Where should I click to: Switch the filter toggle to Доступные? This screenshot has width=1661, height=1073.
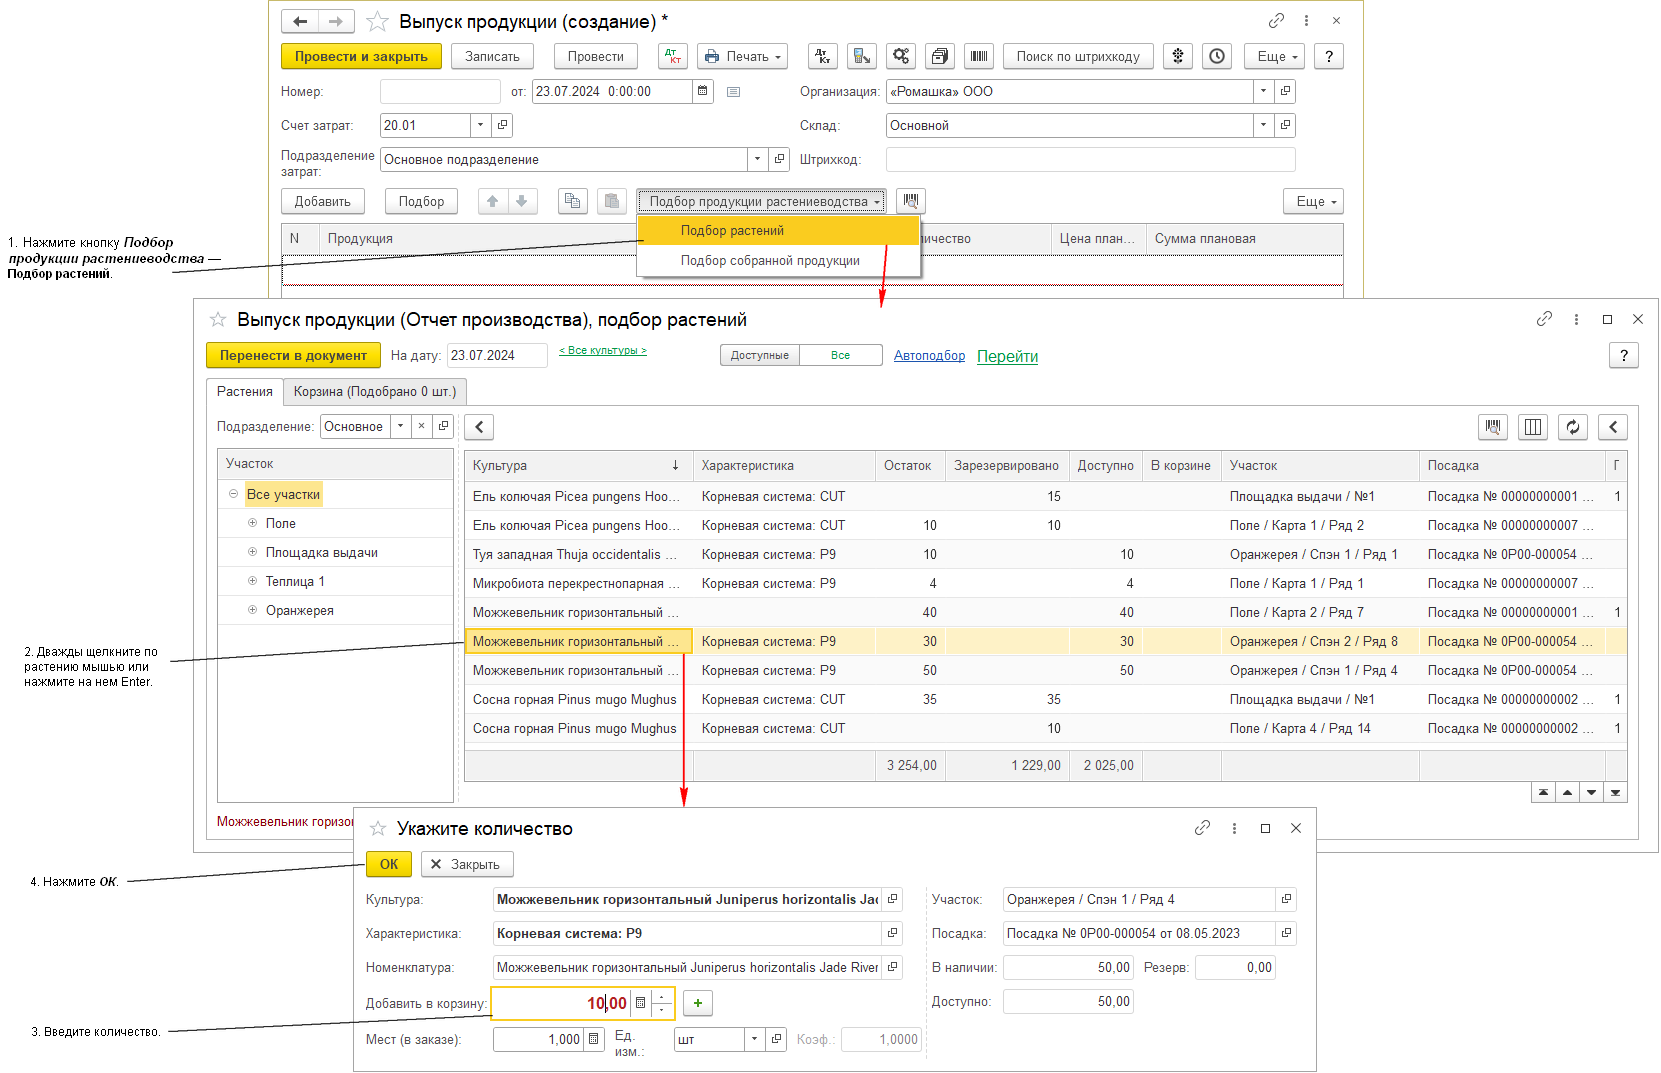759,355
